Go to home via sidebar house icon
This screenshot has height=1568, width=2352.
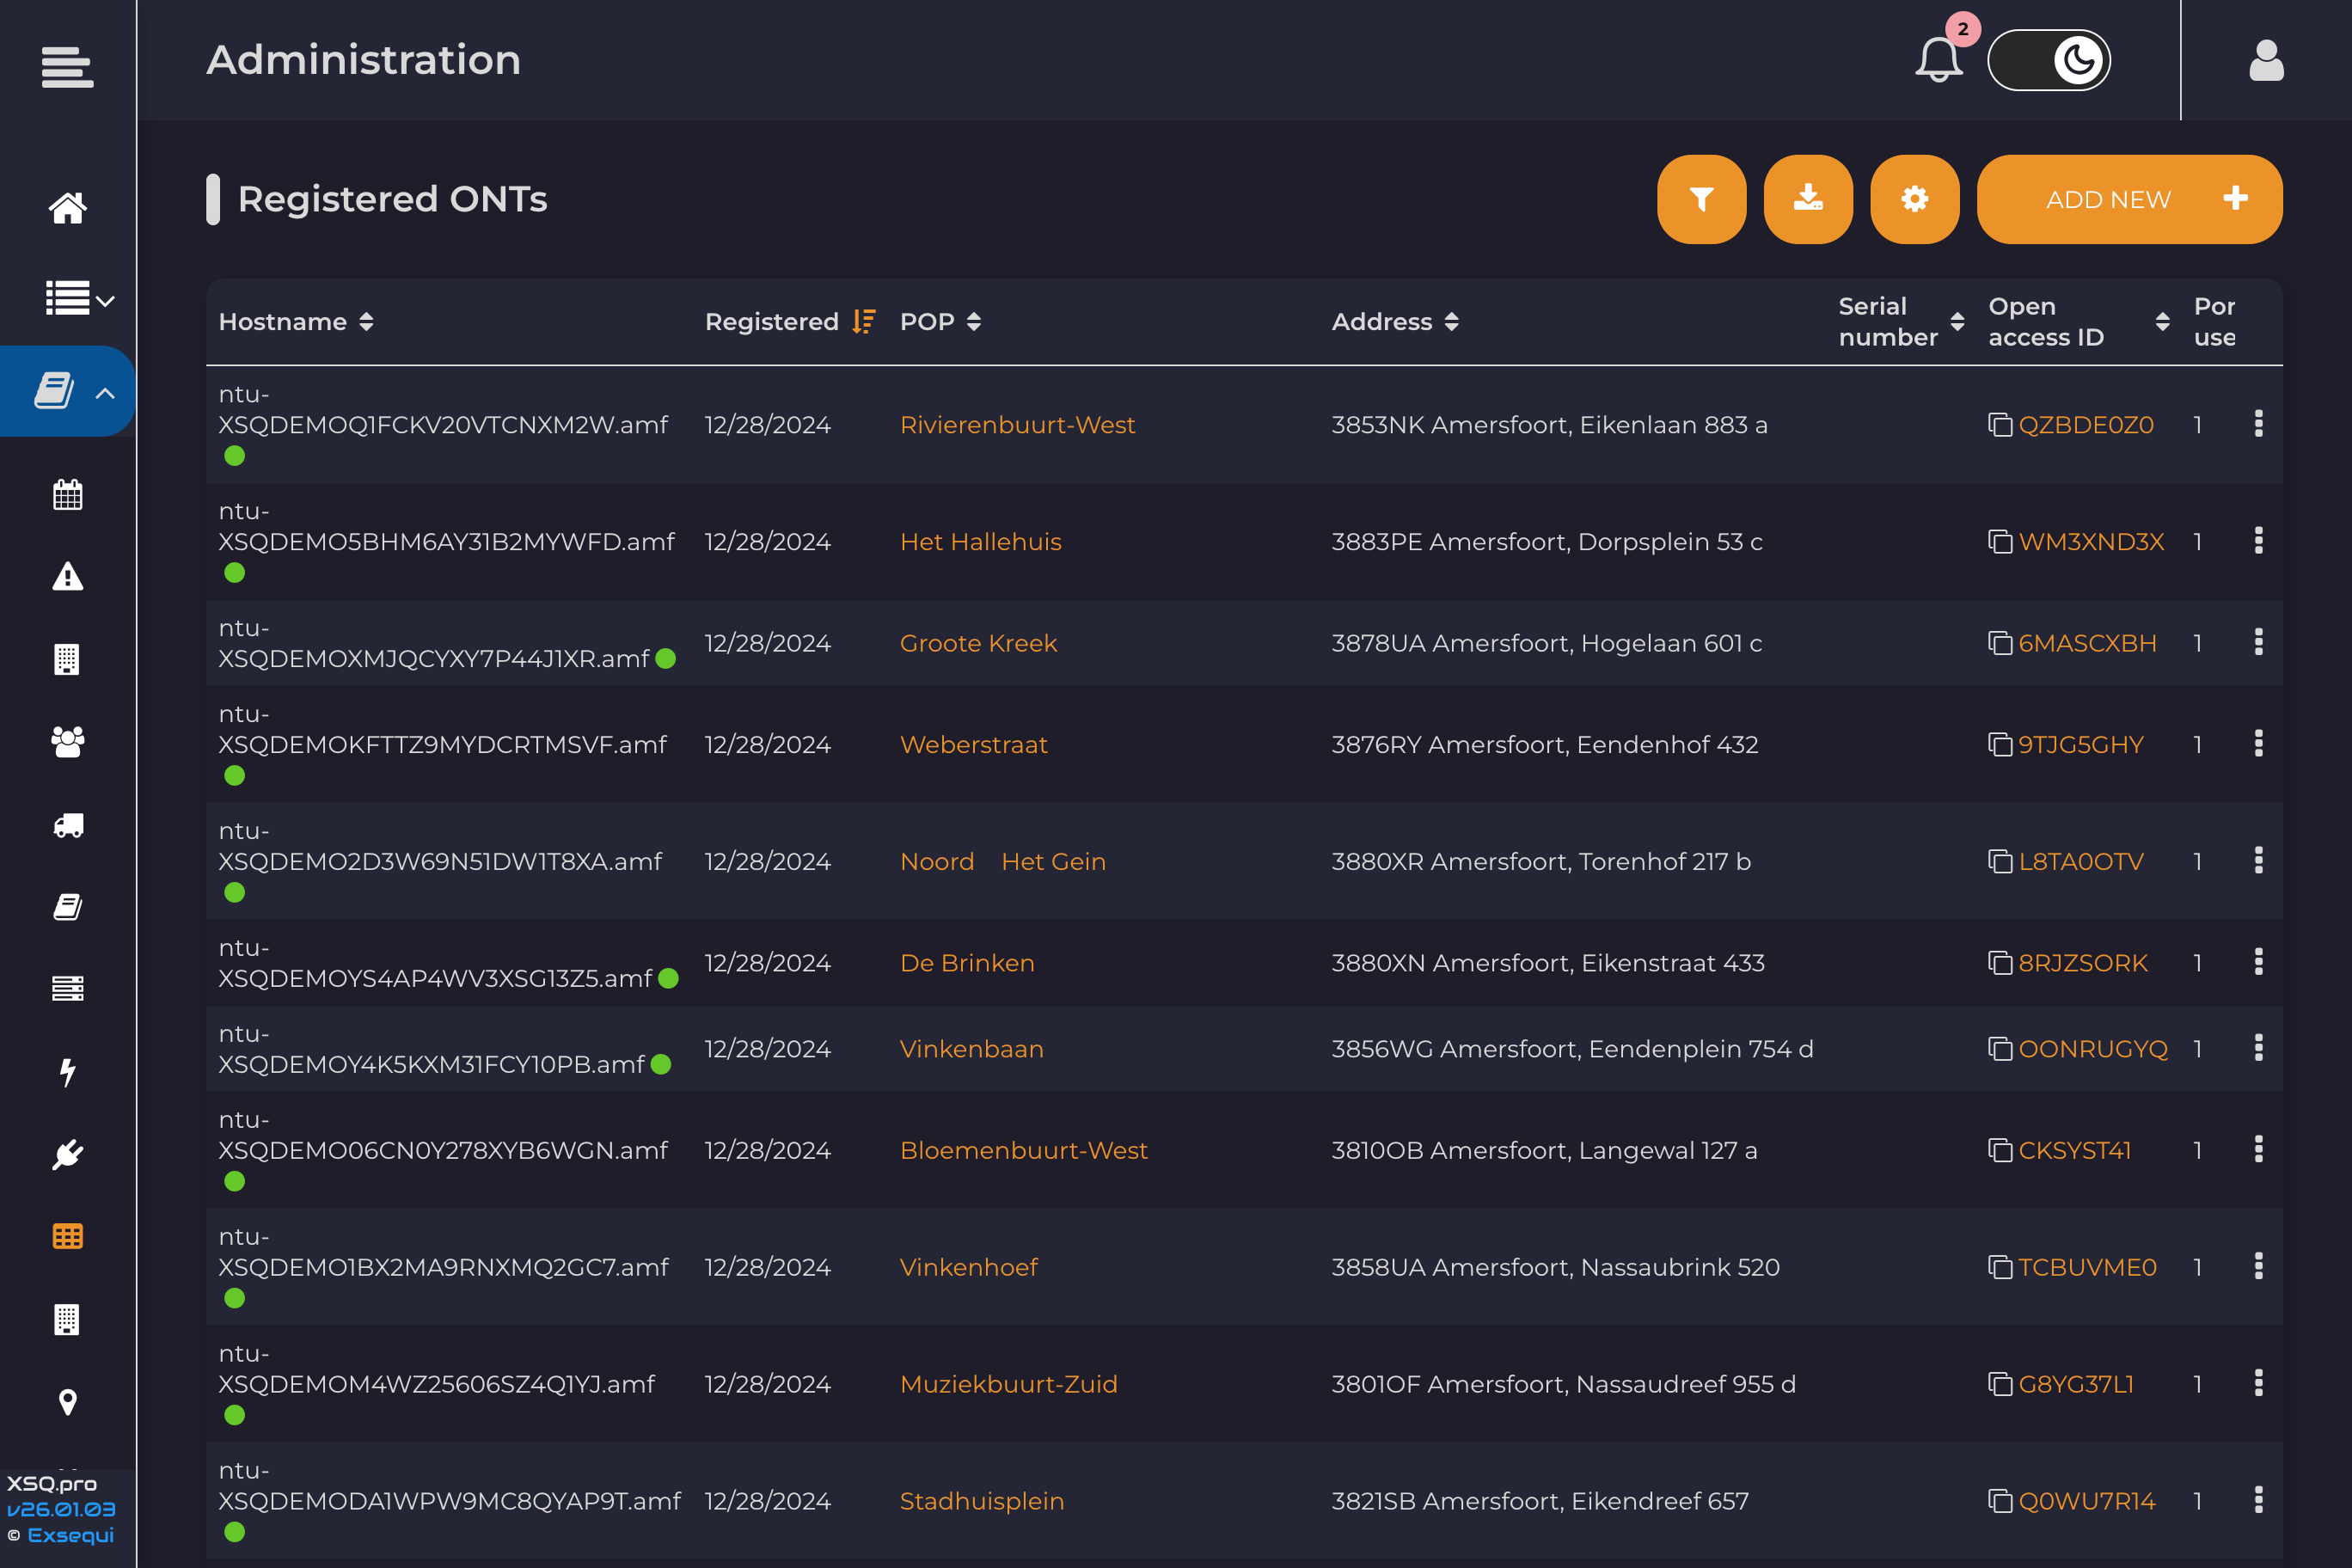(67, 208)
